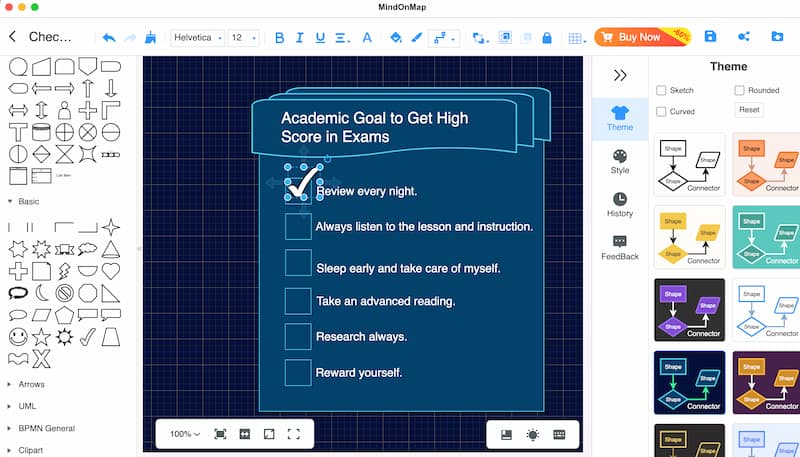Screen dimensions: 800x457
Task: Toggle bold text formatting
Action: [279, 38]
